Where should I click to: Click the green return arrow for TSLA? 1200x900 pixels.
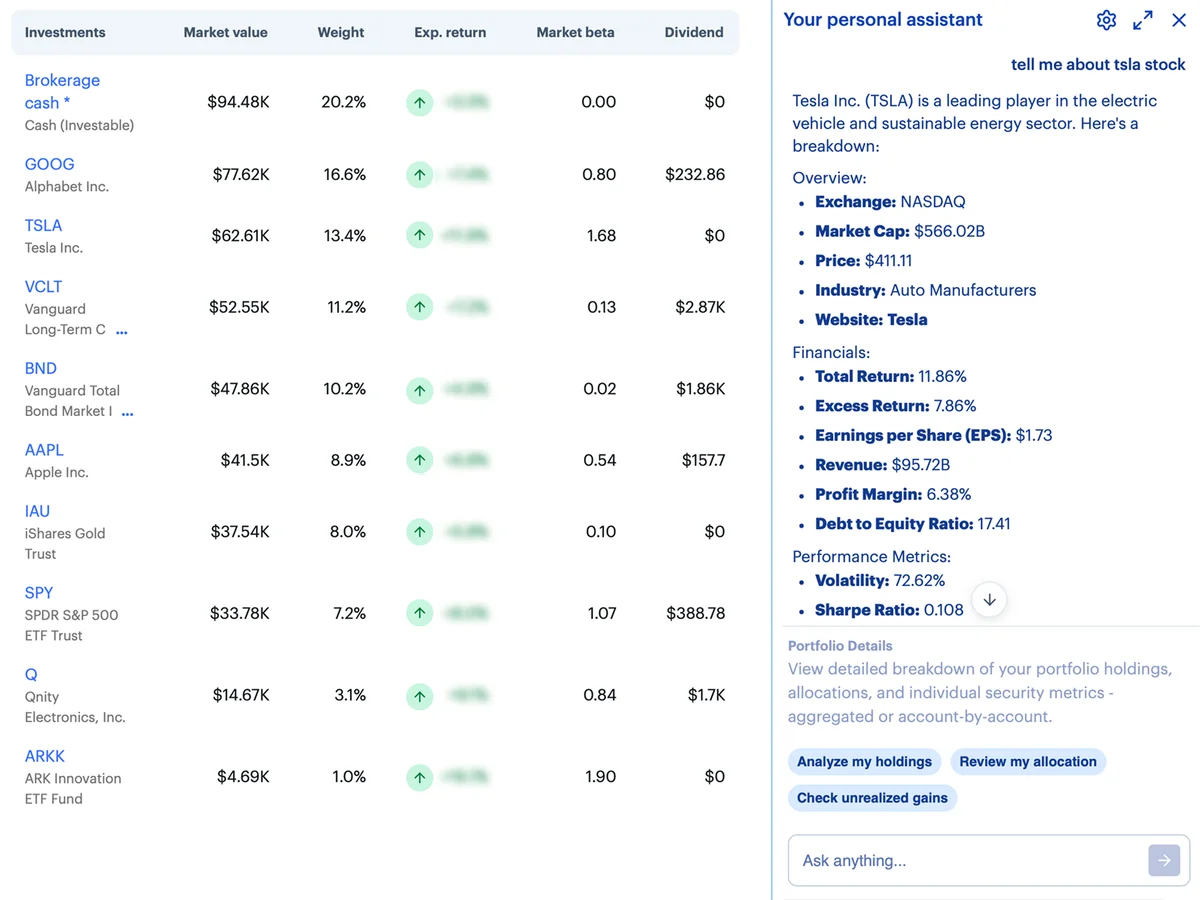click(419, 236)
